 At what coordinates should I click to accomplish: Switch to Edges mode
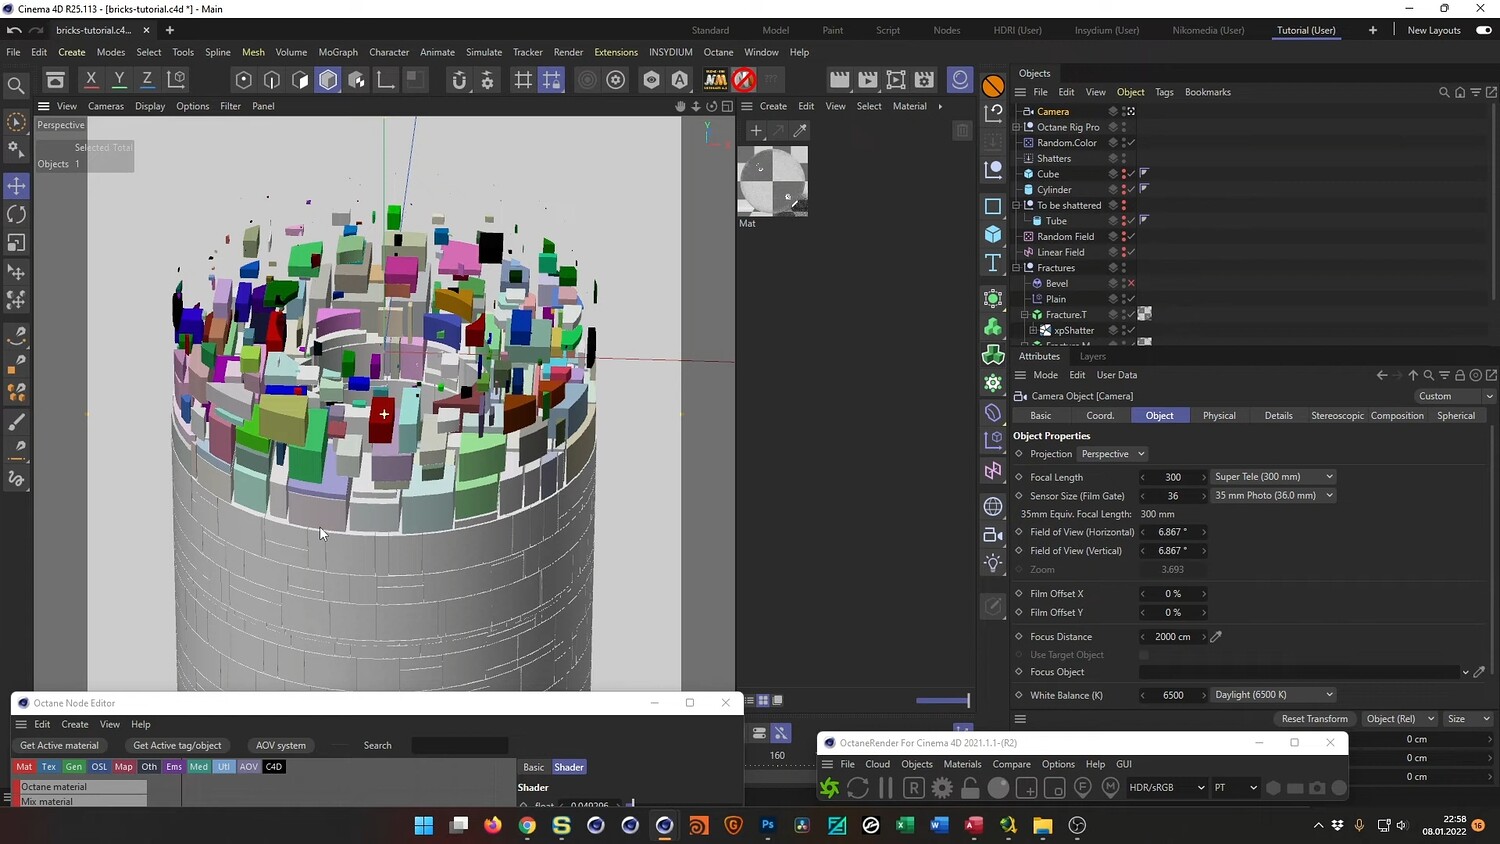[272, 80]
